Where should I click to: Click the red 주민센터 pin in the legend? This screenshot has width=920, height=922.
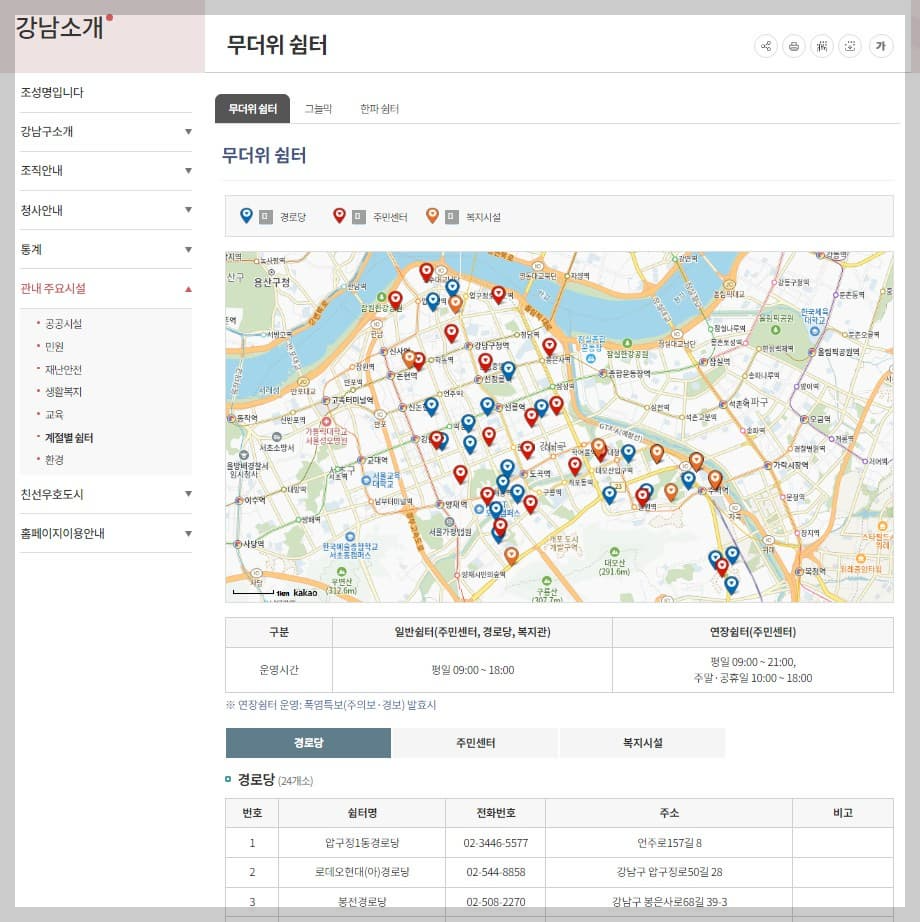point(341,214)
